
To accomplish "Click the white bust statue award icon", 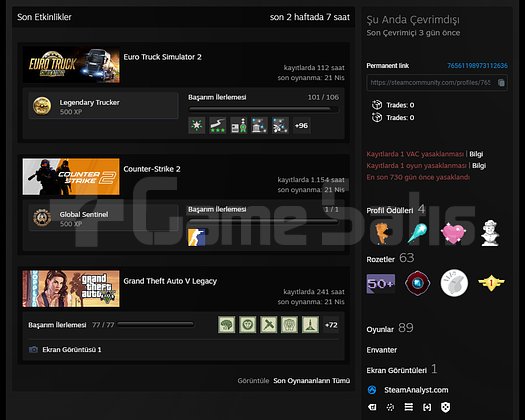I will coord(490,233).
